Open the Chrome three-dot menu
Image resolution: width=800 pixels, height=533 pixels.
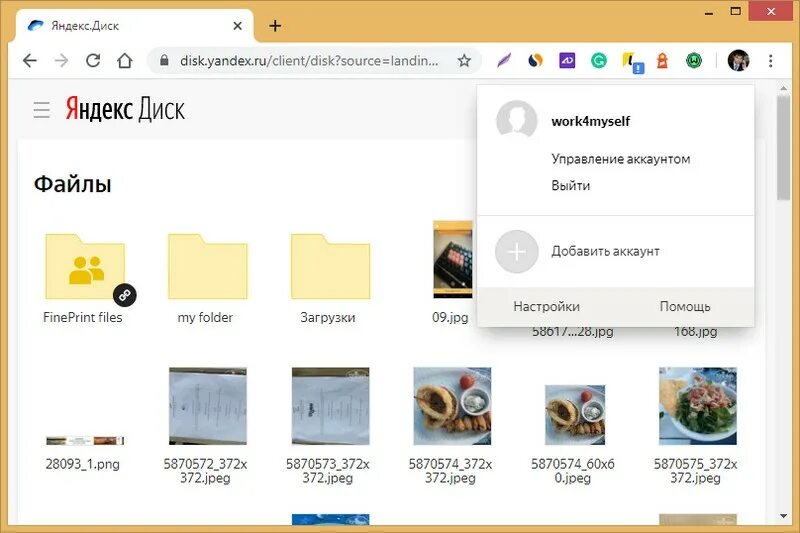click(x=770, y=61)
